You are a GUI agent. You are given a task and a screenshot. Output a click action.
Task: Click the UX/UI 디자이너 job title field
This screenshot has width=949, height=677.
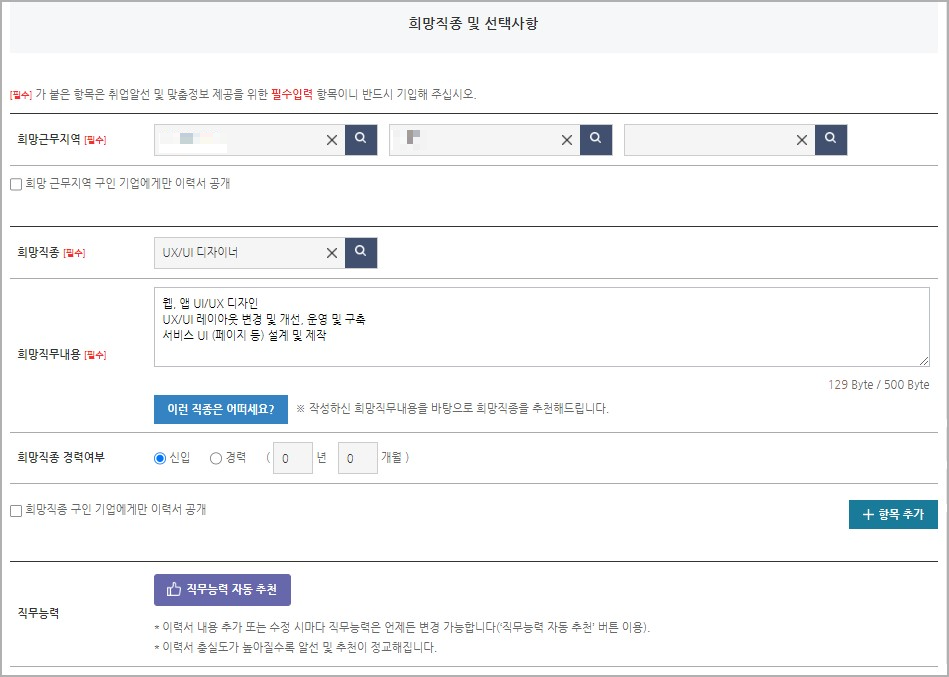[240, 252]
